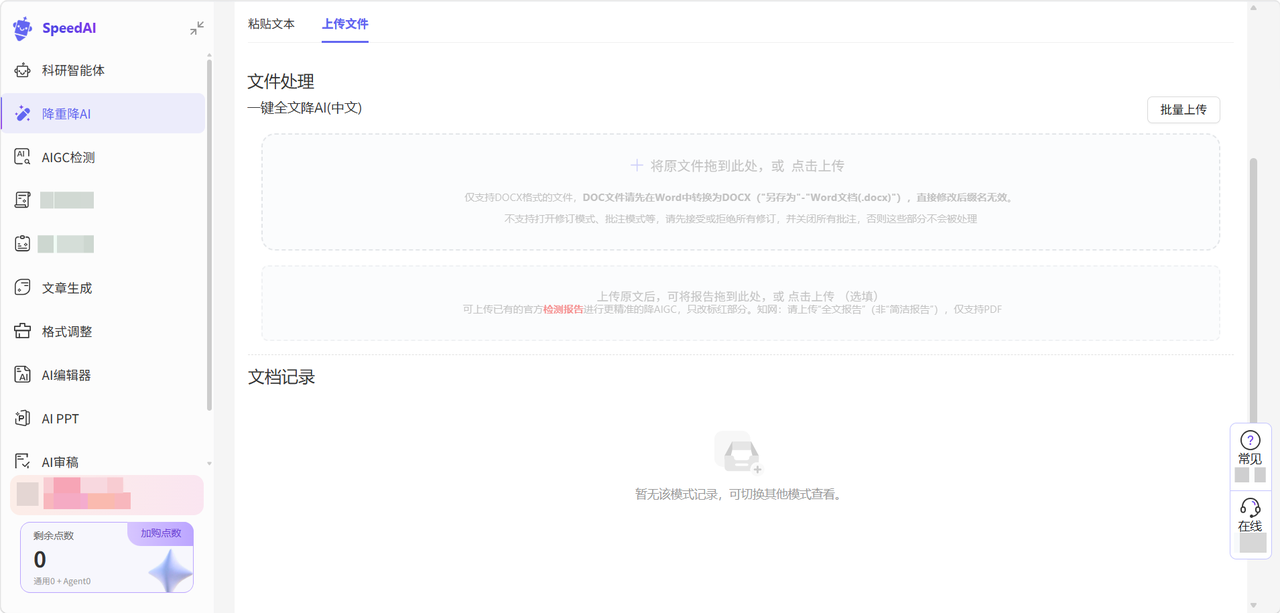The width and height of the screenshot is (1280, 613).
Task: Click the 文档记录 heading
Action: tap(281, 377)
